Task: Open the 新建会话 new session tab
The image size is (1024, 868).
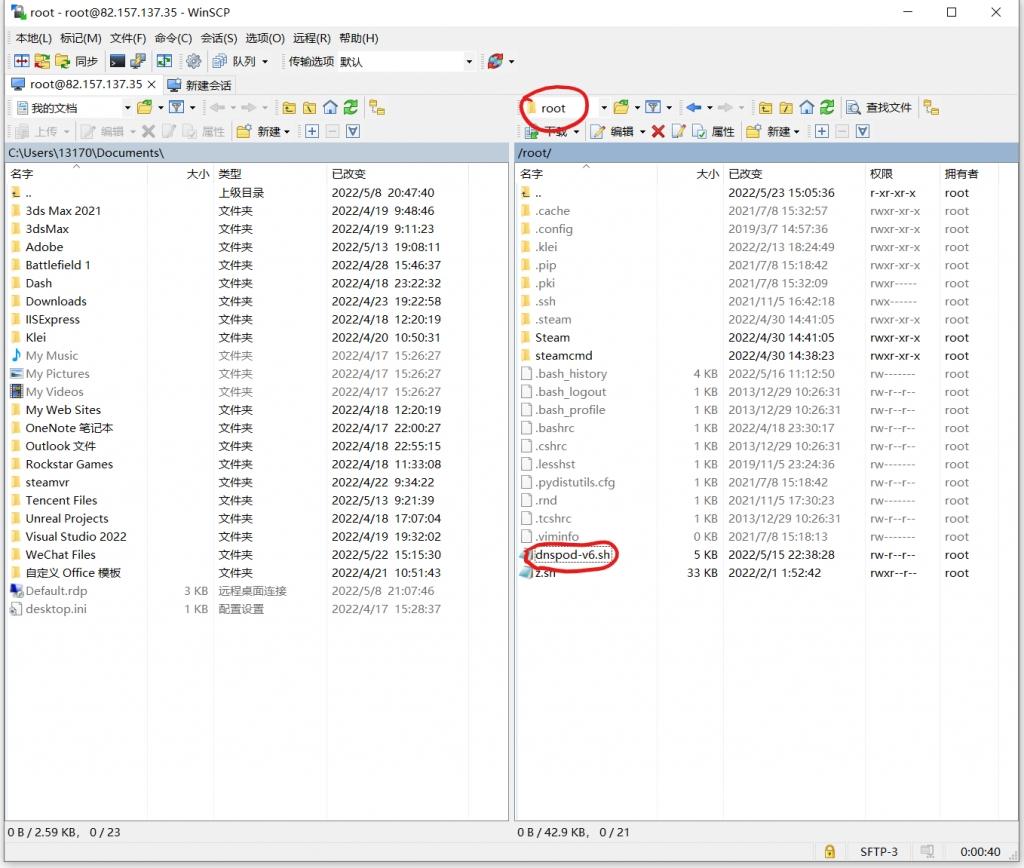Action: [x=199, y=85]
